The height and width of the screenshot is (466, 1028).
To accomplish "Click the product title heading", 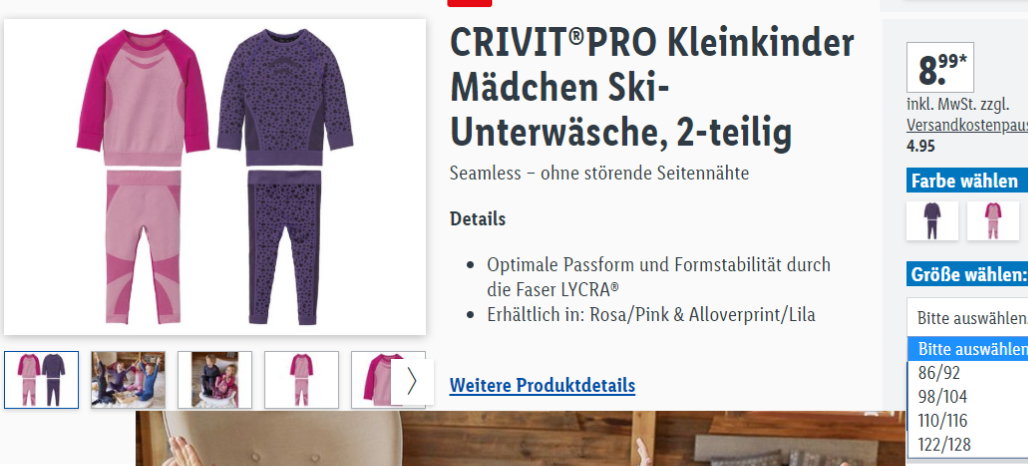I will [x=652, y=87].
